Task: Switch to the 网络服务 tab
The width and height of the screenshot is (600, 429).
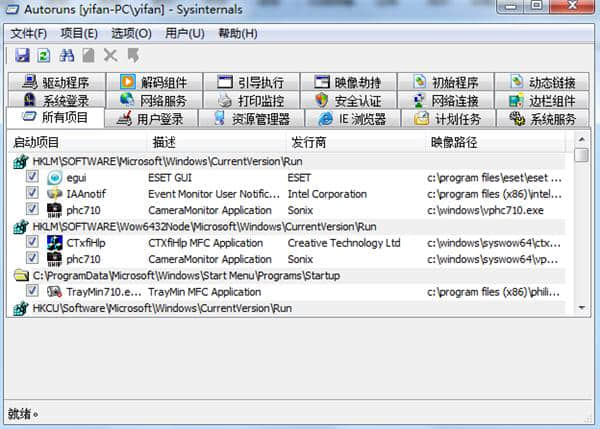Action: 154,100
